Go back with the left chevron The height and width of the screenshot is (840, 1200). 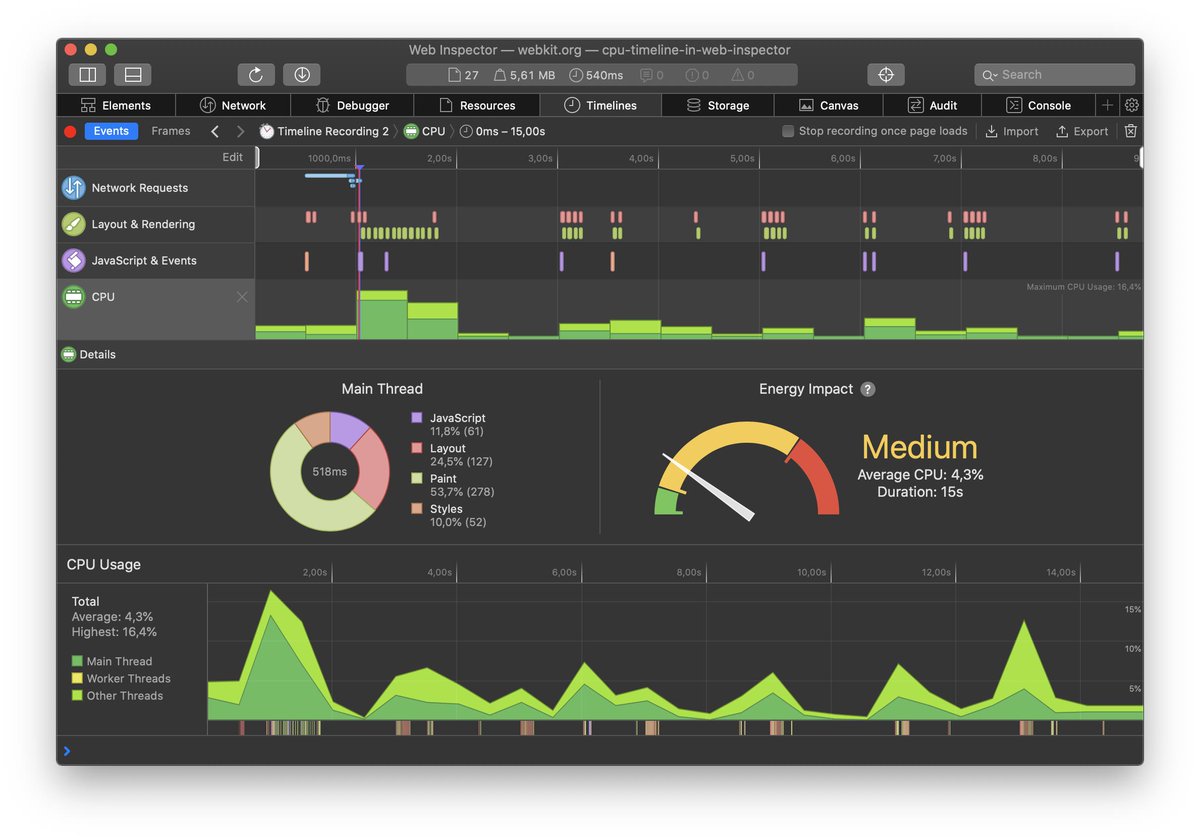(x=214, y=131)
